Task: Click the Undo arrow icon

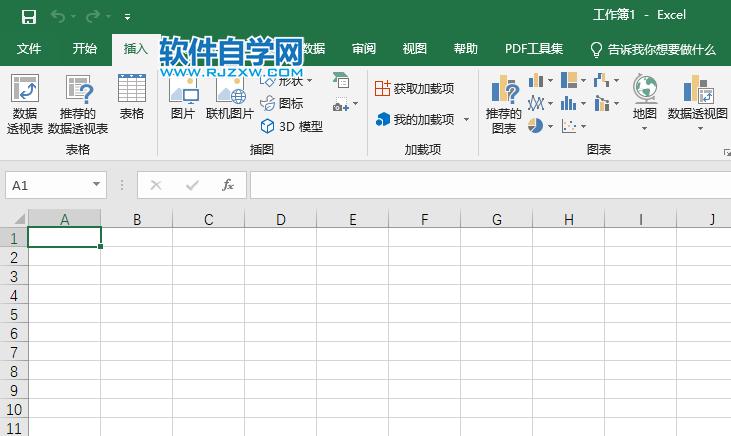Action: click(x=58, y=17)
